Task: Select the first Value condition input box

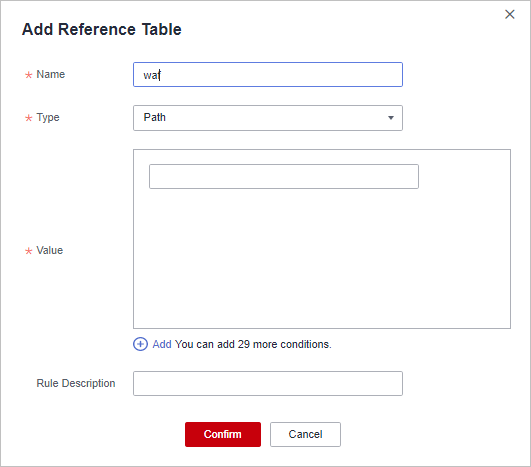Action: [284, 176]
